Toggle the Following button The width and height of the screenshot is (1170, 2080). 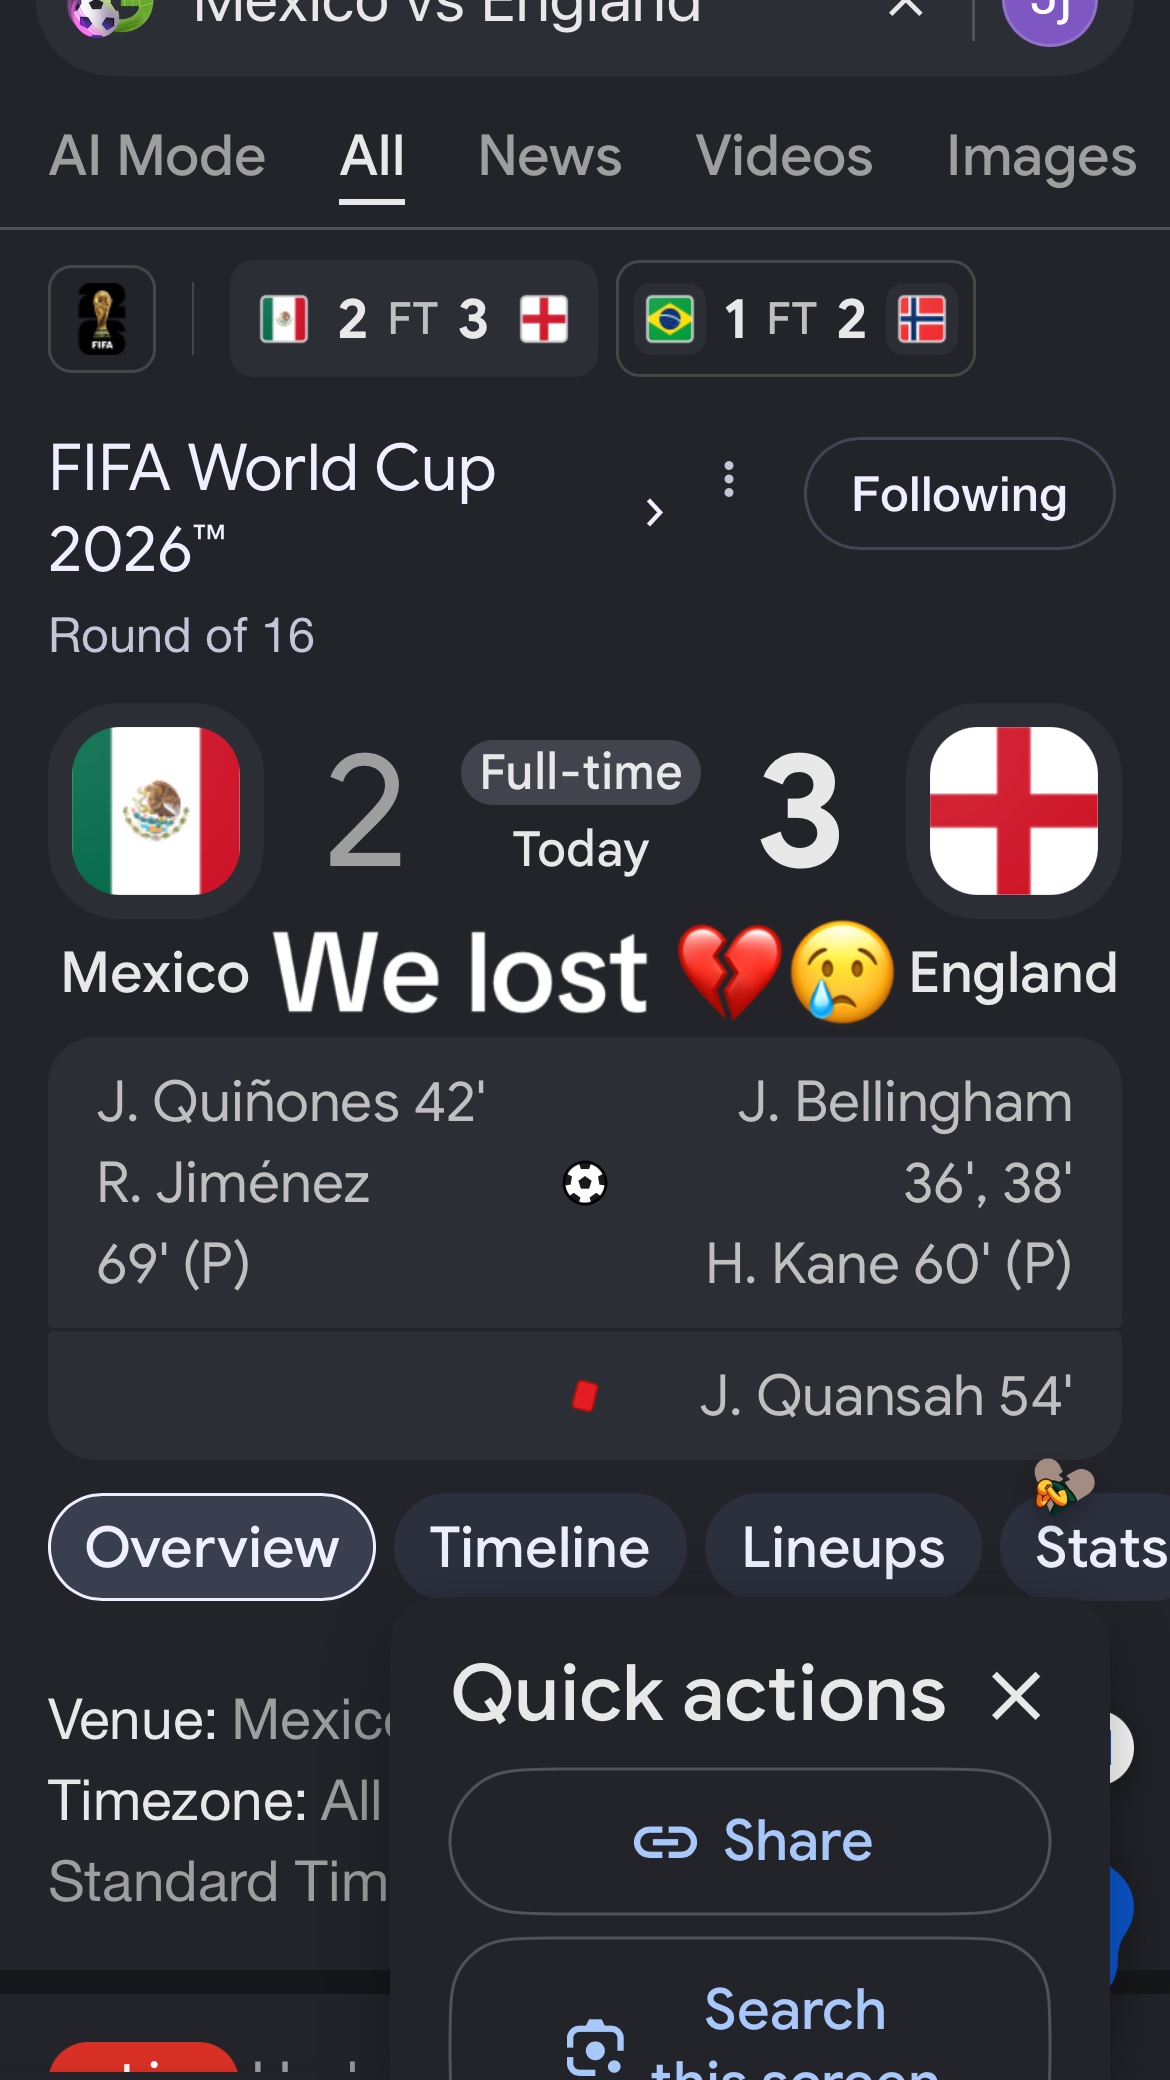point(959,494)
